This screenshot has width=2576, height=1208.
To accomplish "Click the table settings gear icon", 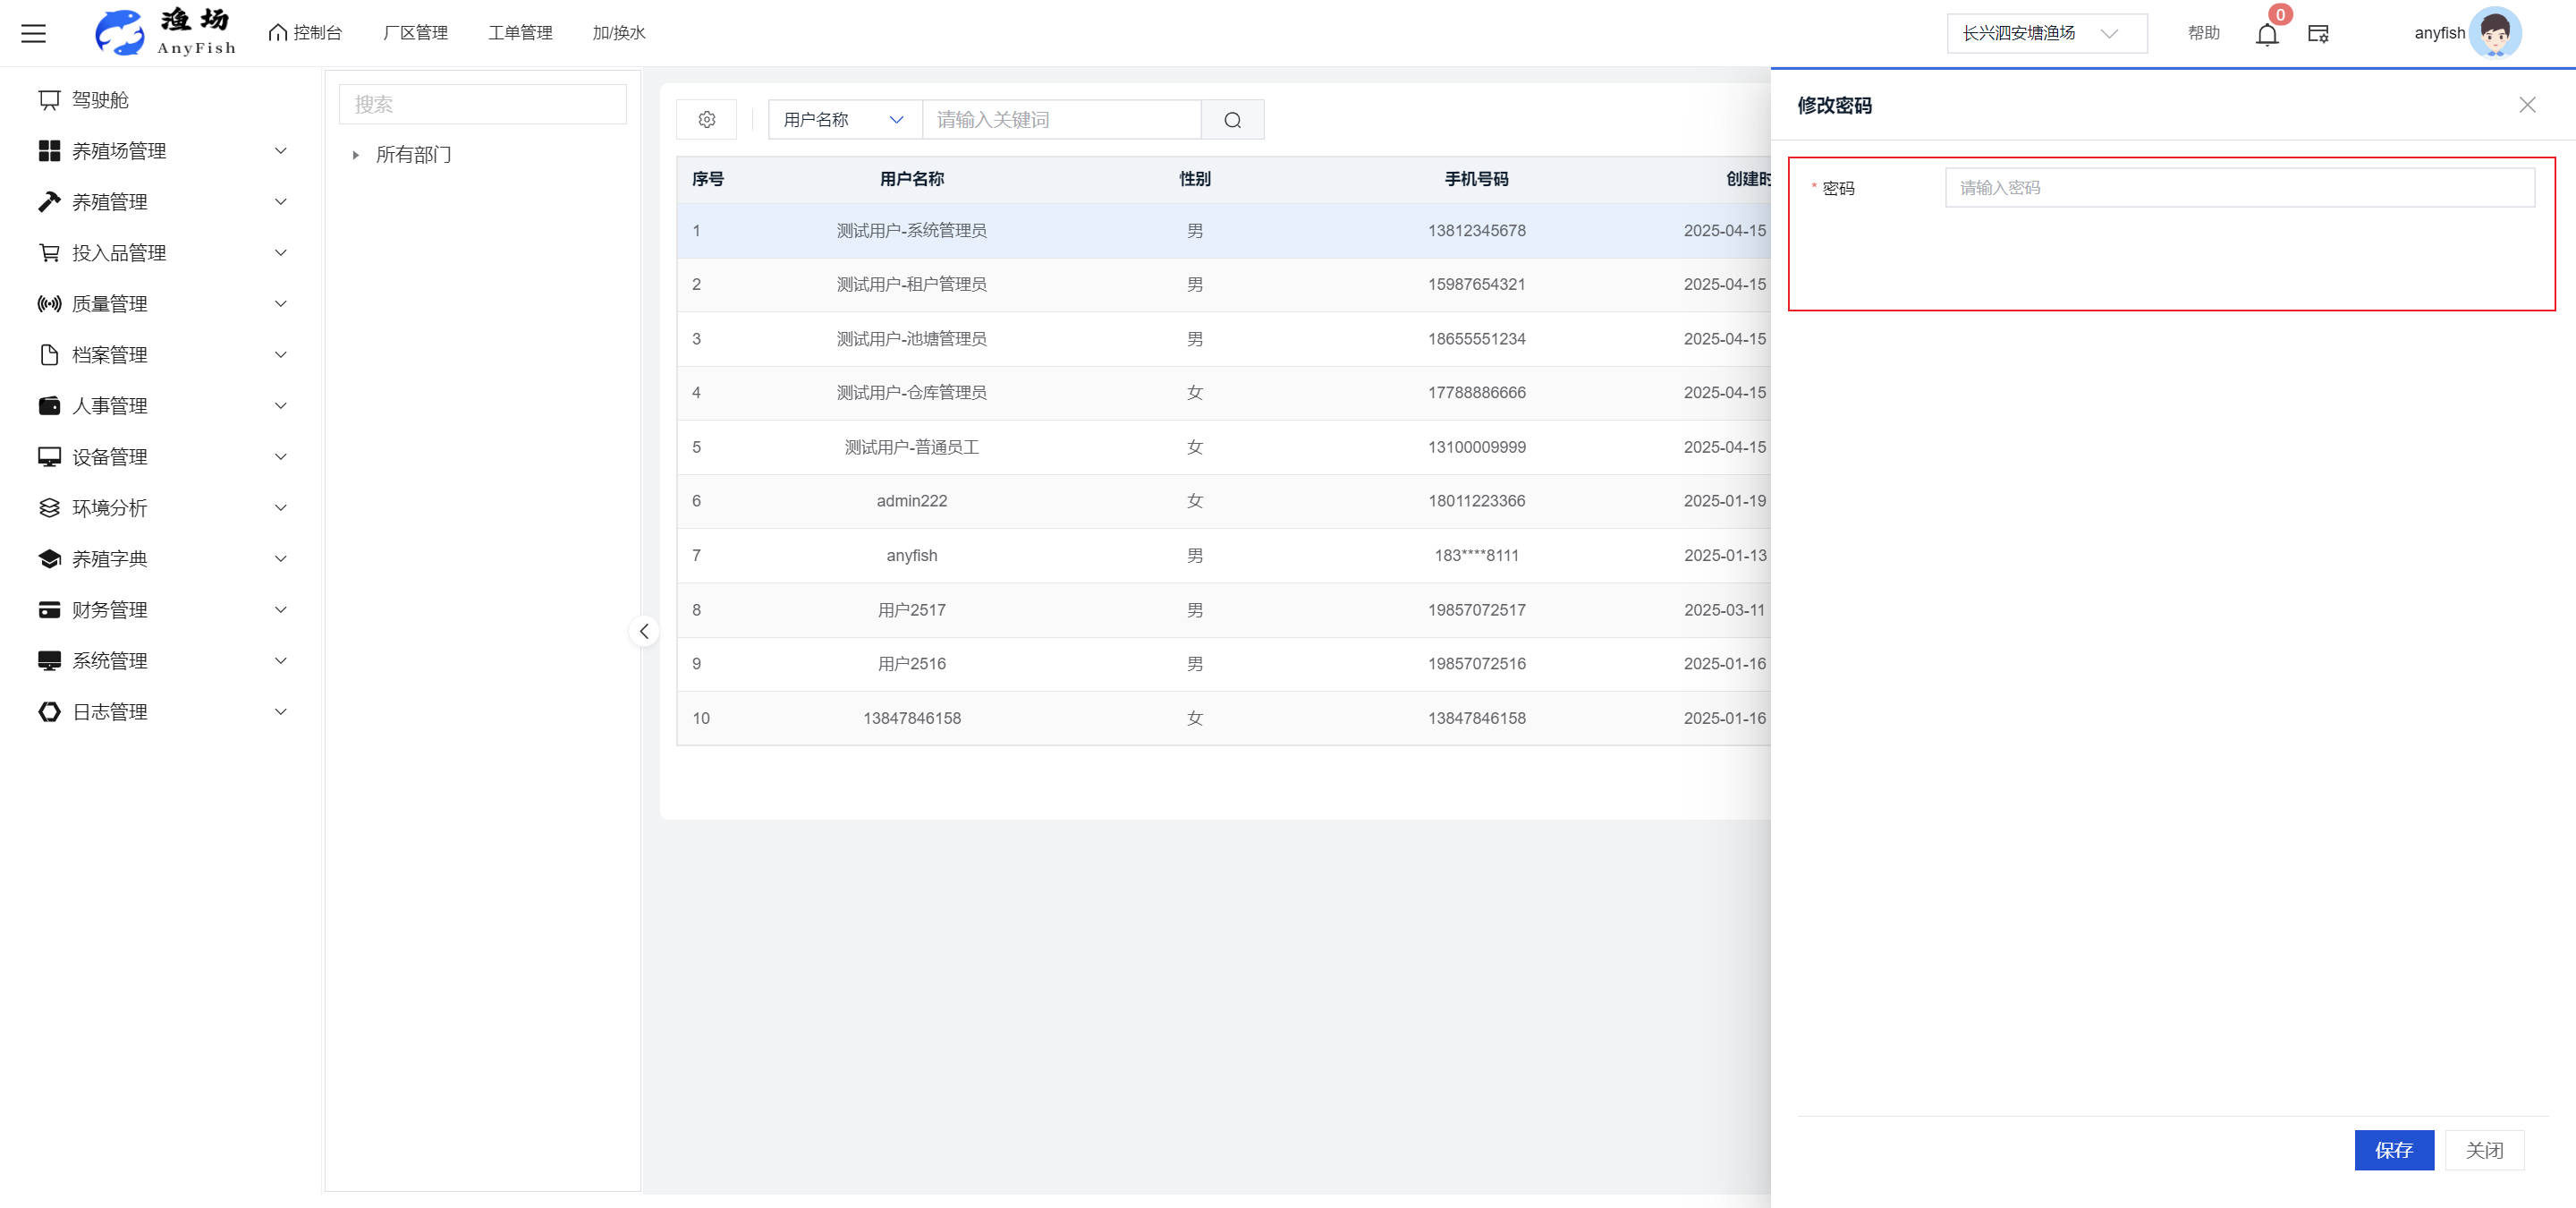I will click(706, 119).
